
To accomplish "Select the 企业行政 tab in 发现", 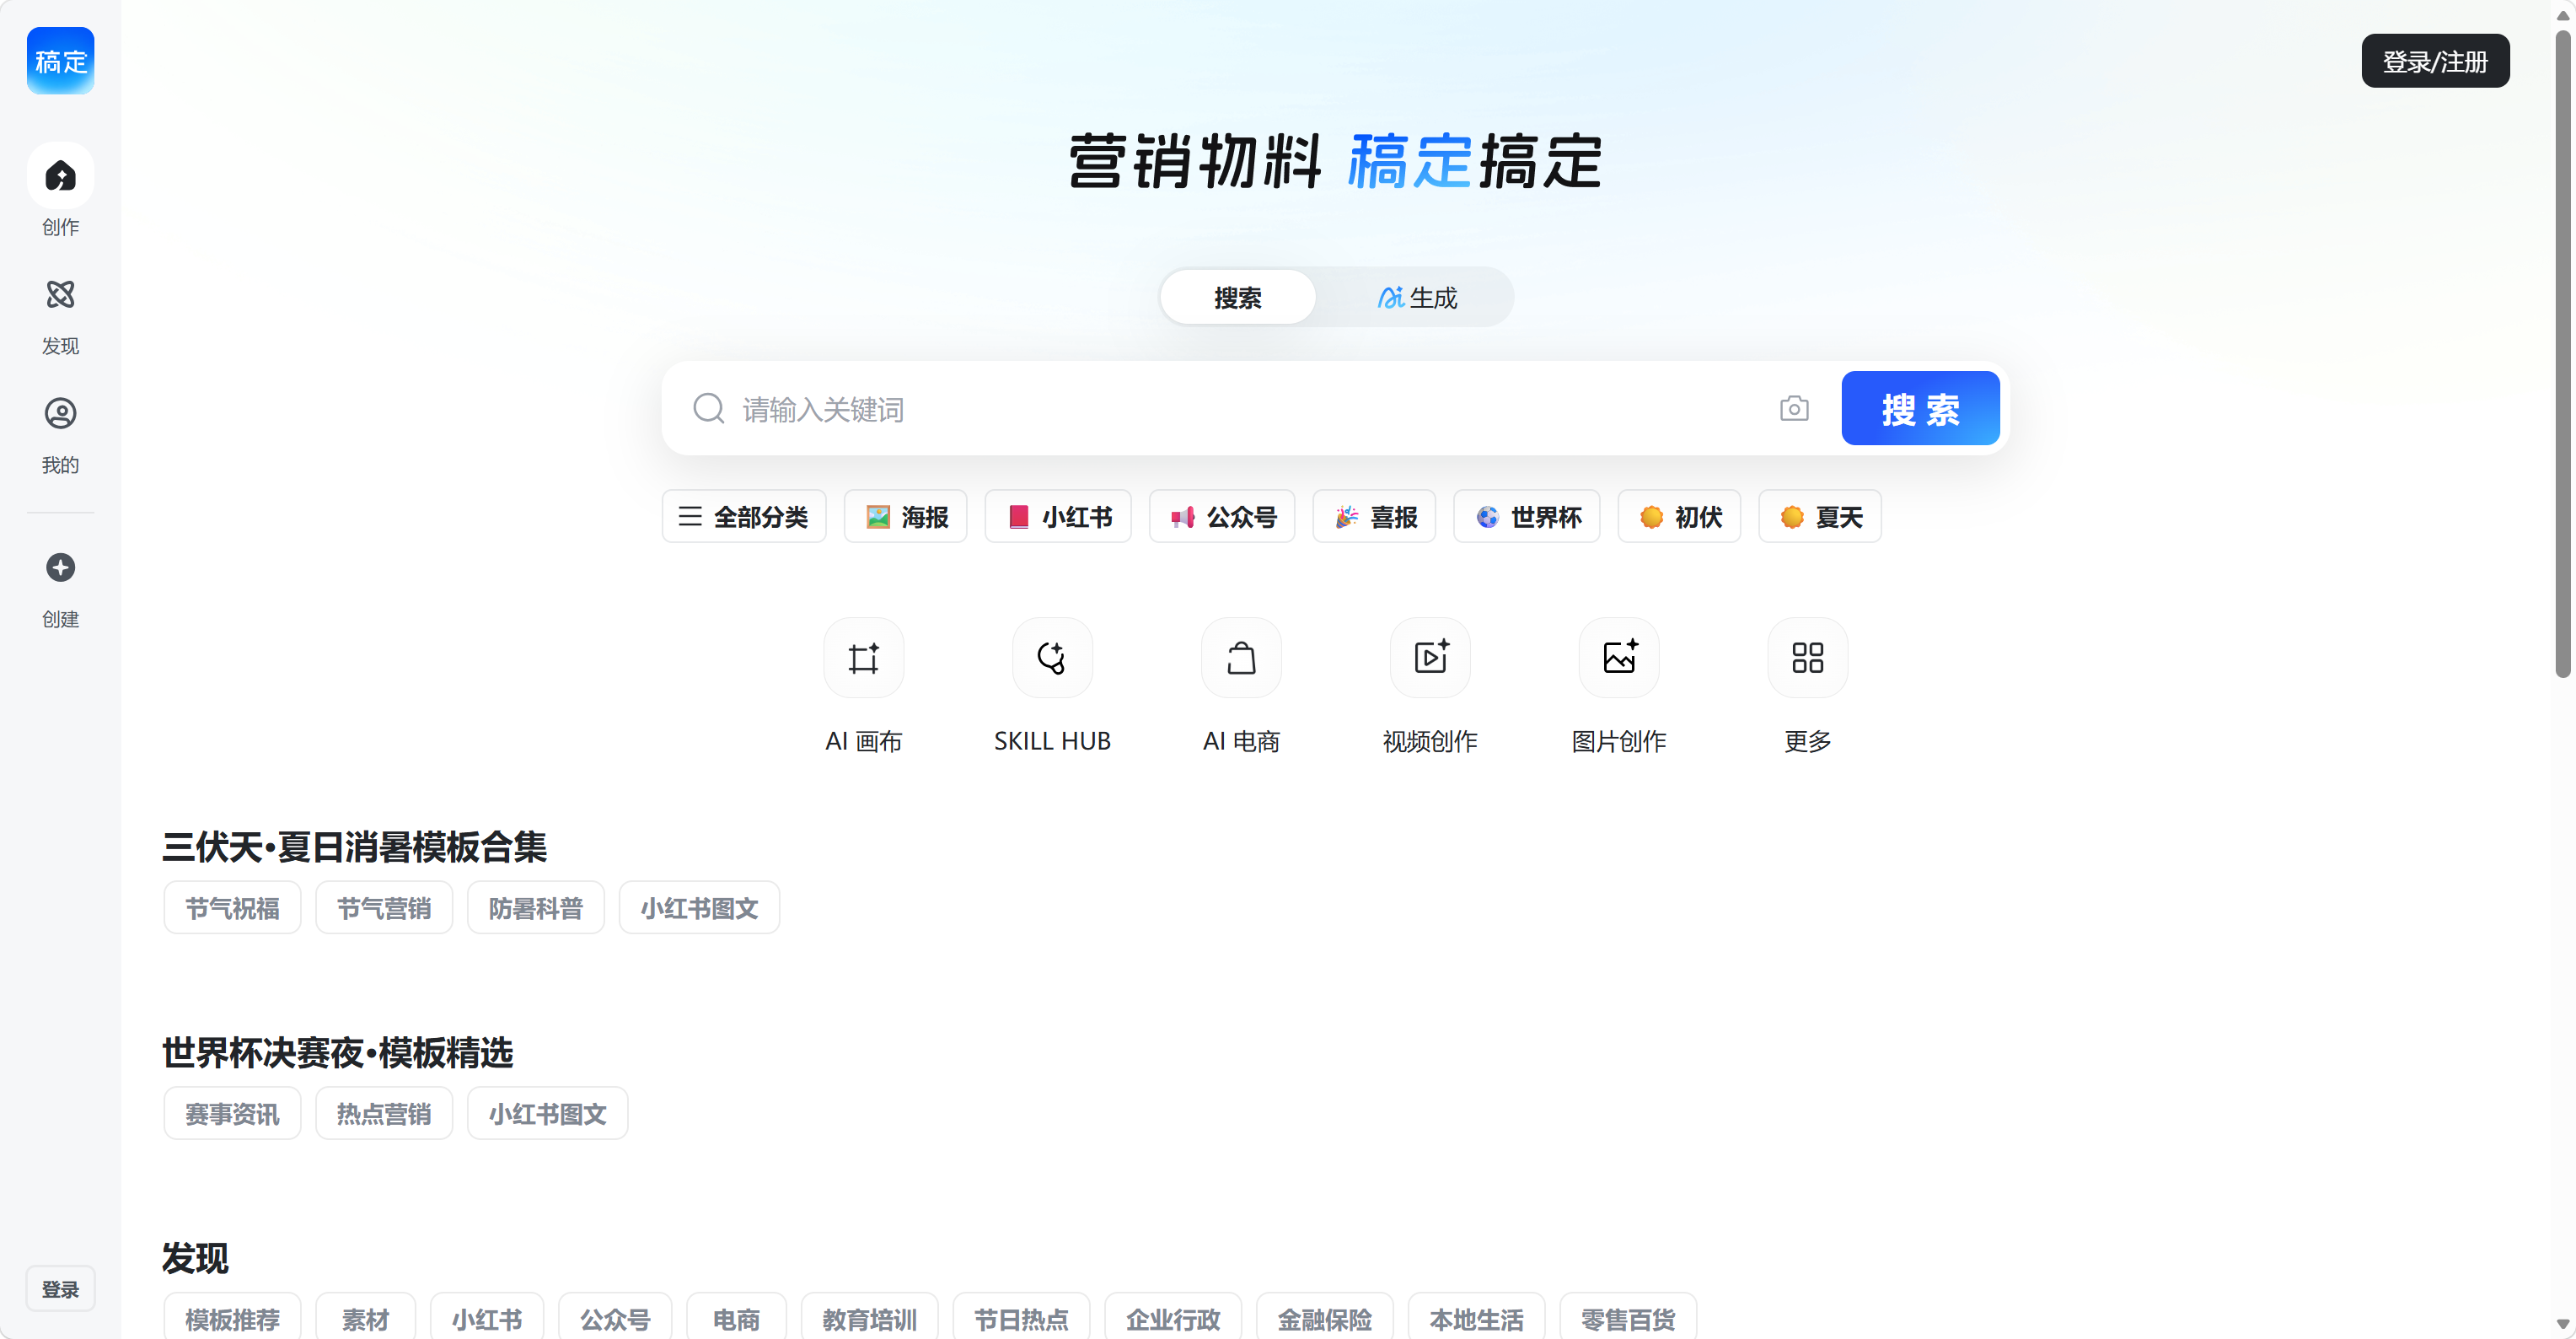I will 1173,1318.
